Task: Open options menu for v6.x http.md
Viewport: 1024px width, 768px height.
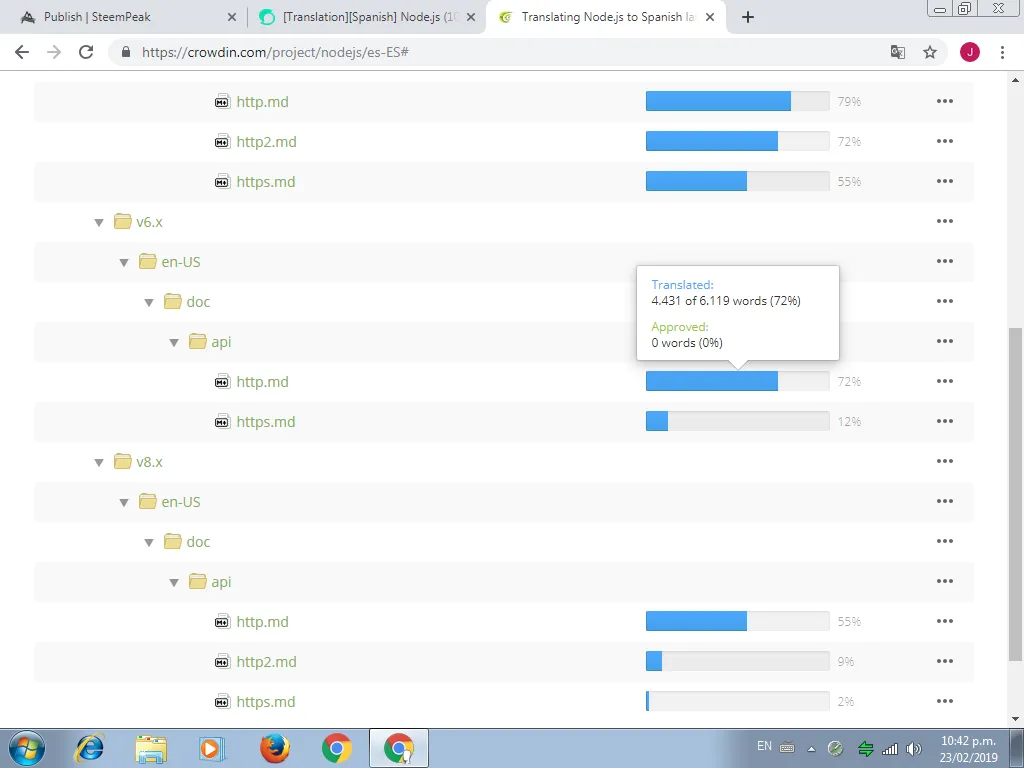Action: (x=945, y=381)
